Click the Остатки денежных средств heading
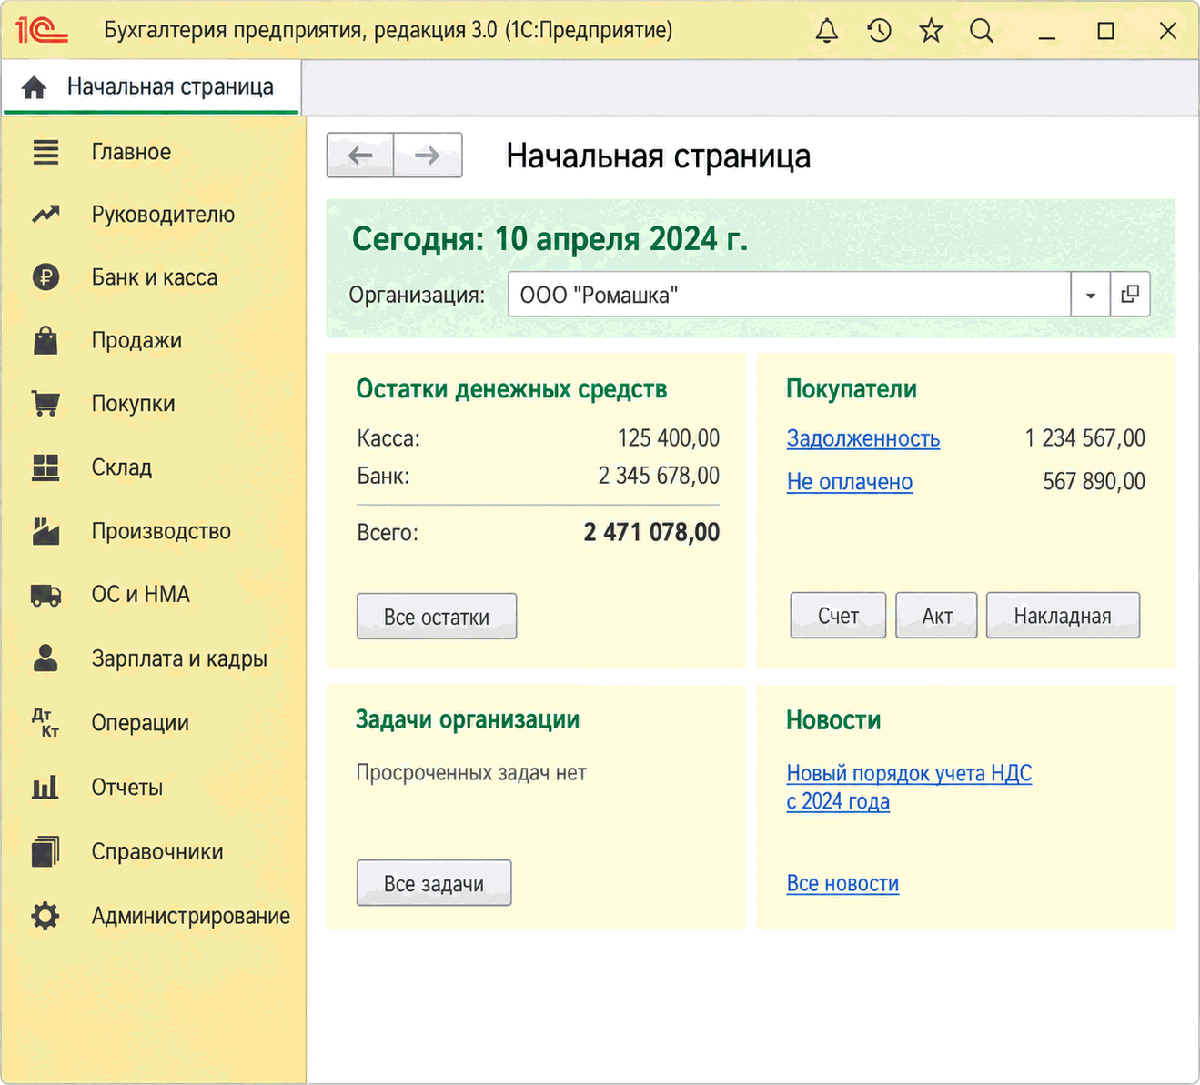This screenshot has width=1200, height=1085. pyautogui.click(x=512, y=389)
